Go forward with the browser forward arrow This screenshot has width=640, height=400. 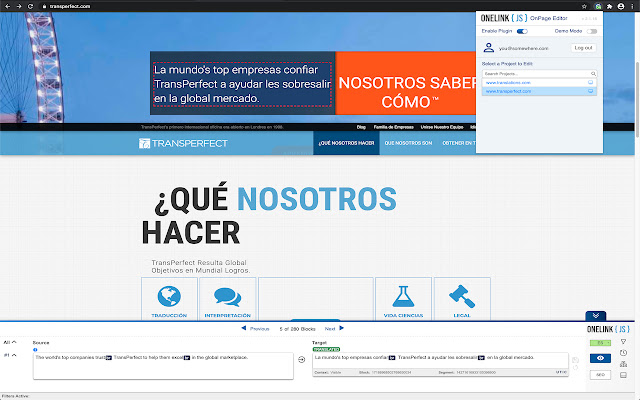click(x=19, y=6)
